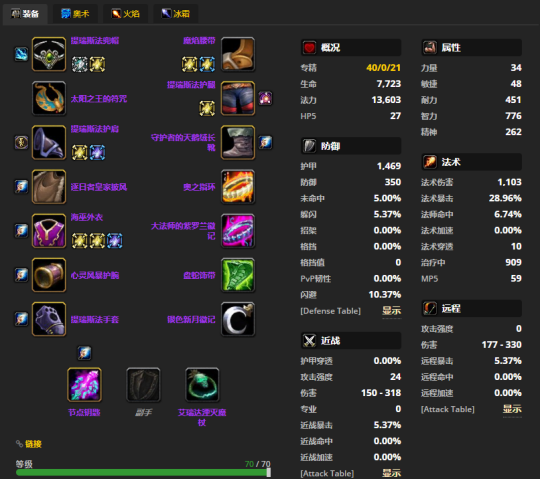540x479 pixels.
Task: Select the purple shoulder armor icon
Action: pyautogui.click(x=49, y=143)
